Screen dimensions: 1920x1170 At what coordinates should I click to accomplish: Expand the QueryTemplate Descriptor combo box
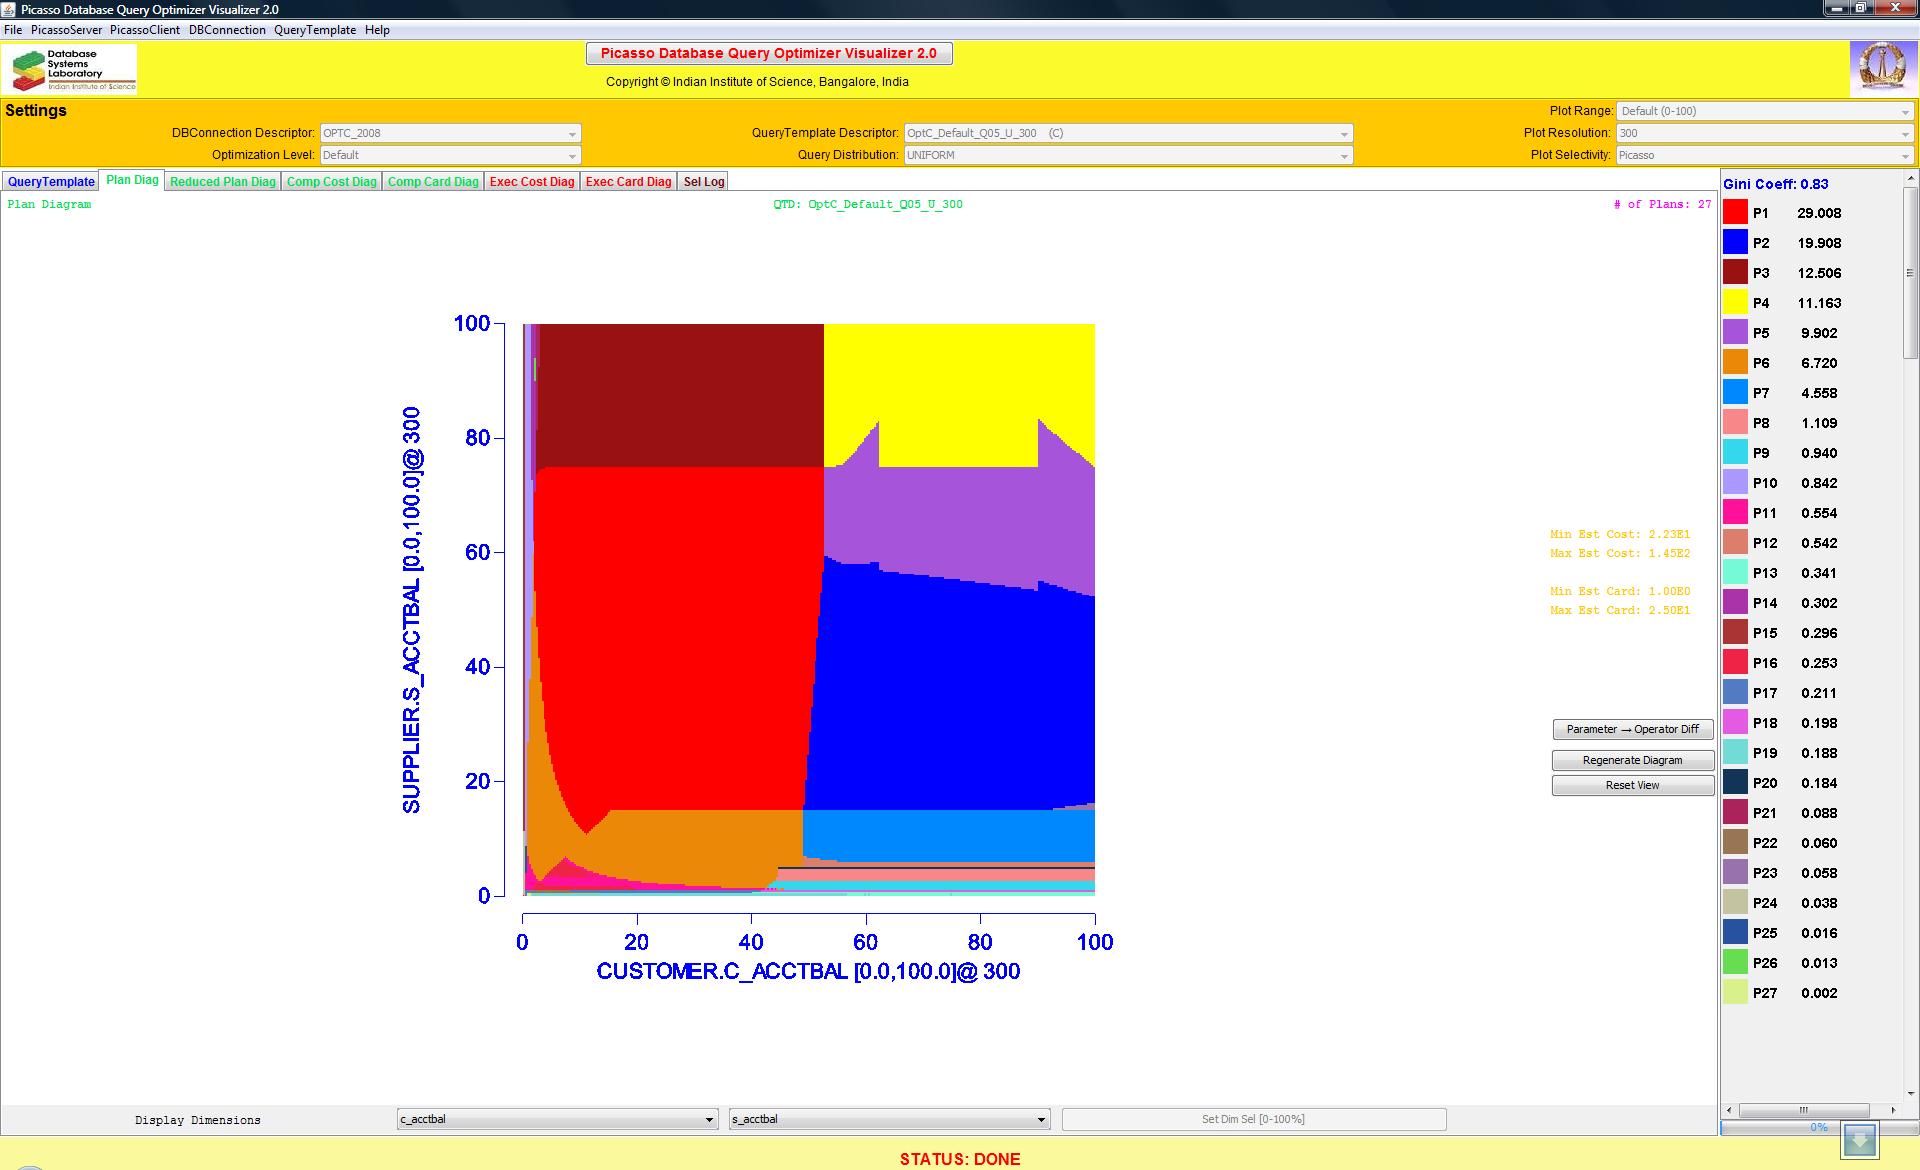1343,133
